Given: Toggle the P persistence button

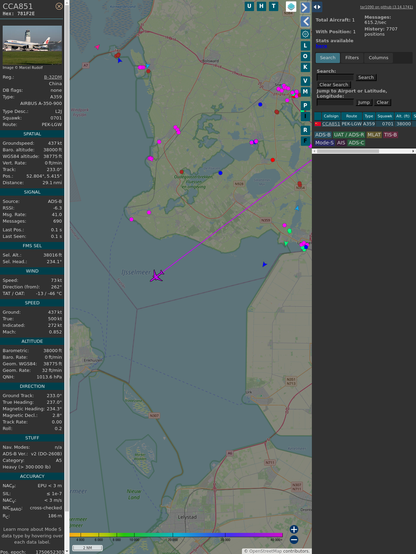Looking at the screenshot, I should pos(305,105).
